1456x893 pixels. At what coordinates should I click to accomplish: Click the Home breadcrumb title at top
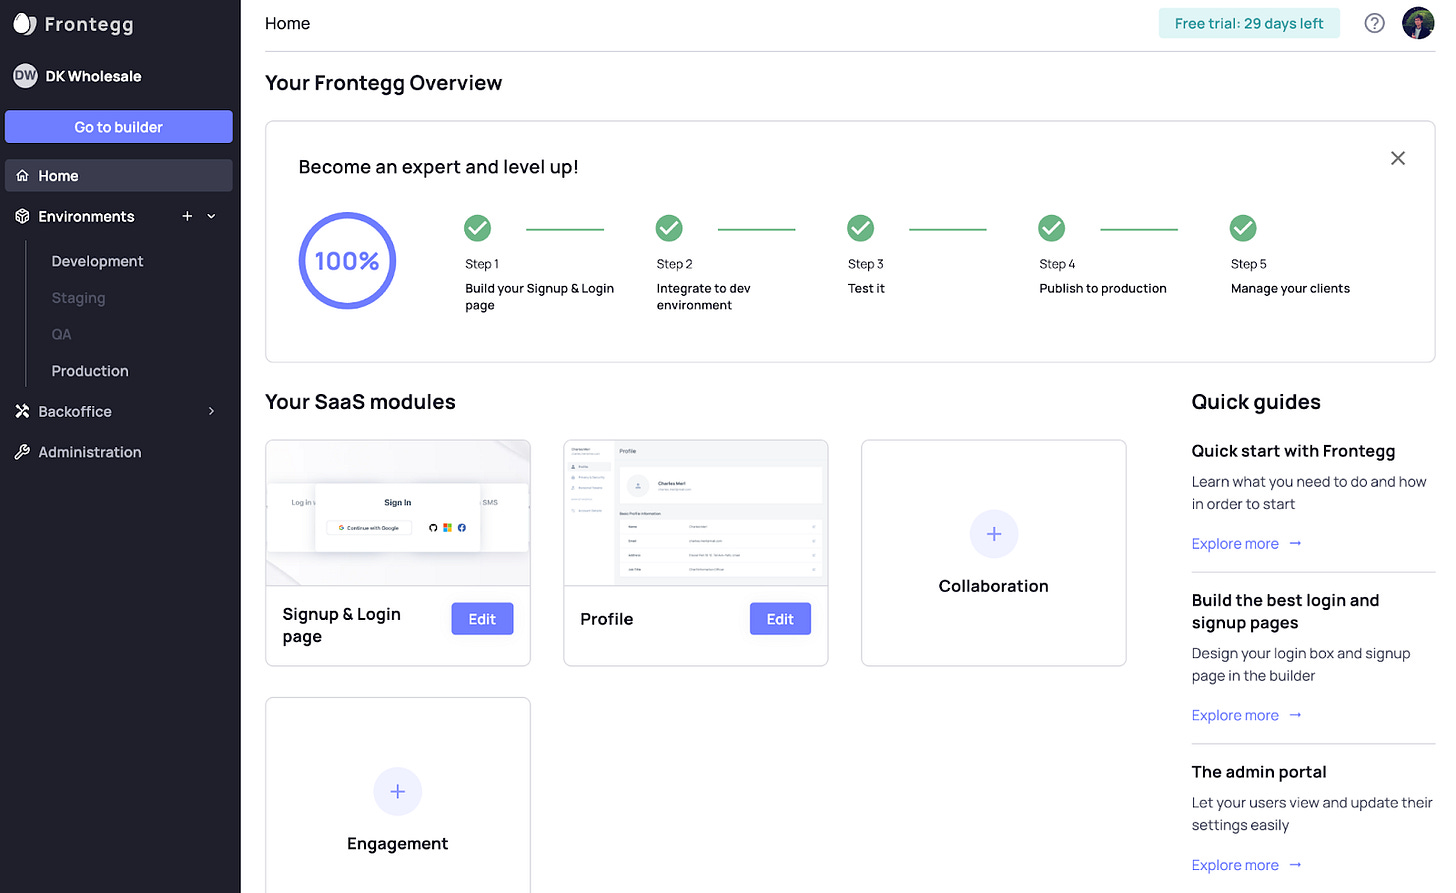(x=288, y=23)
